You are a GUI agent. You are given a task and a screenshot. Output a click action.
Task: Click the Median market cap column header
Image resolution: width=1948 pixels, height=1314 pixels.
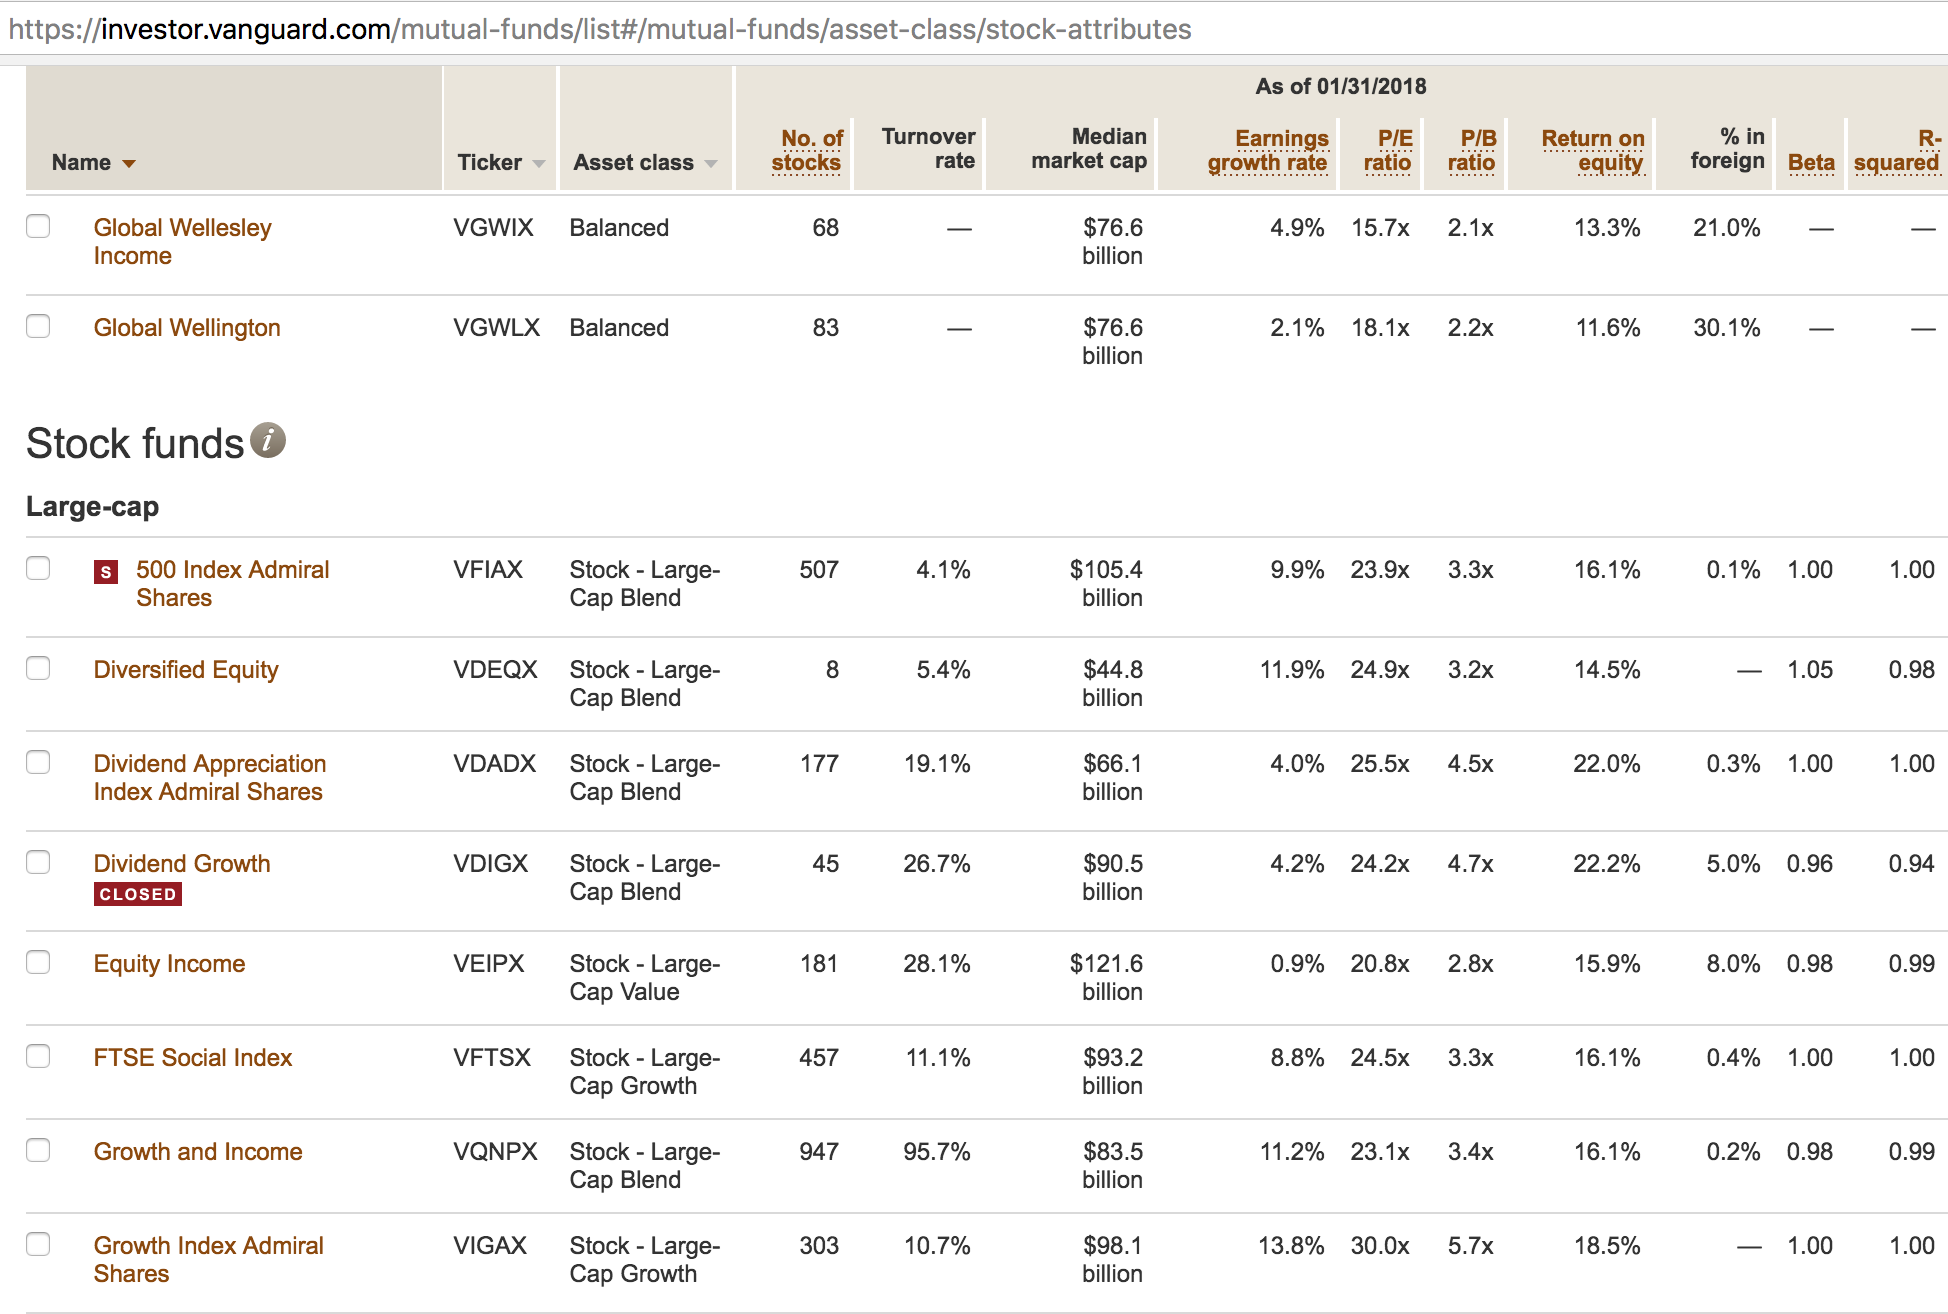tap(1089, 148)
